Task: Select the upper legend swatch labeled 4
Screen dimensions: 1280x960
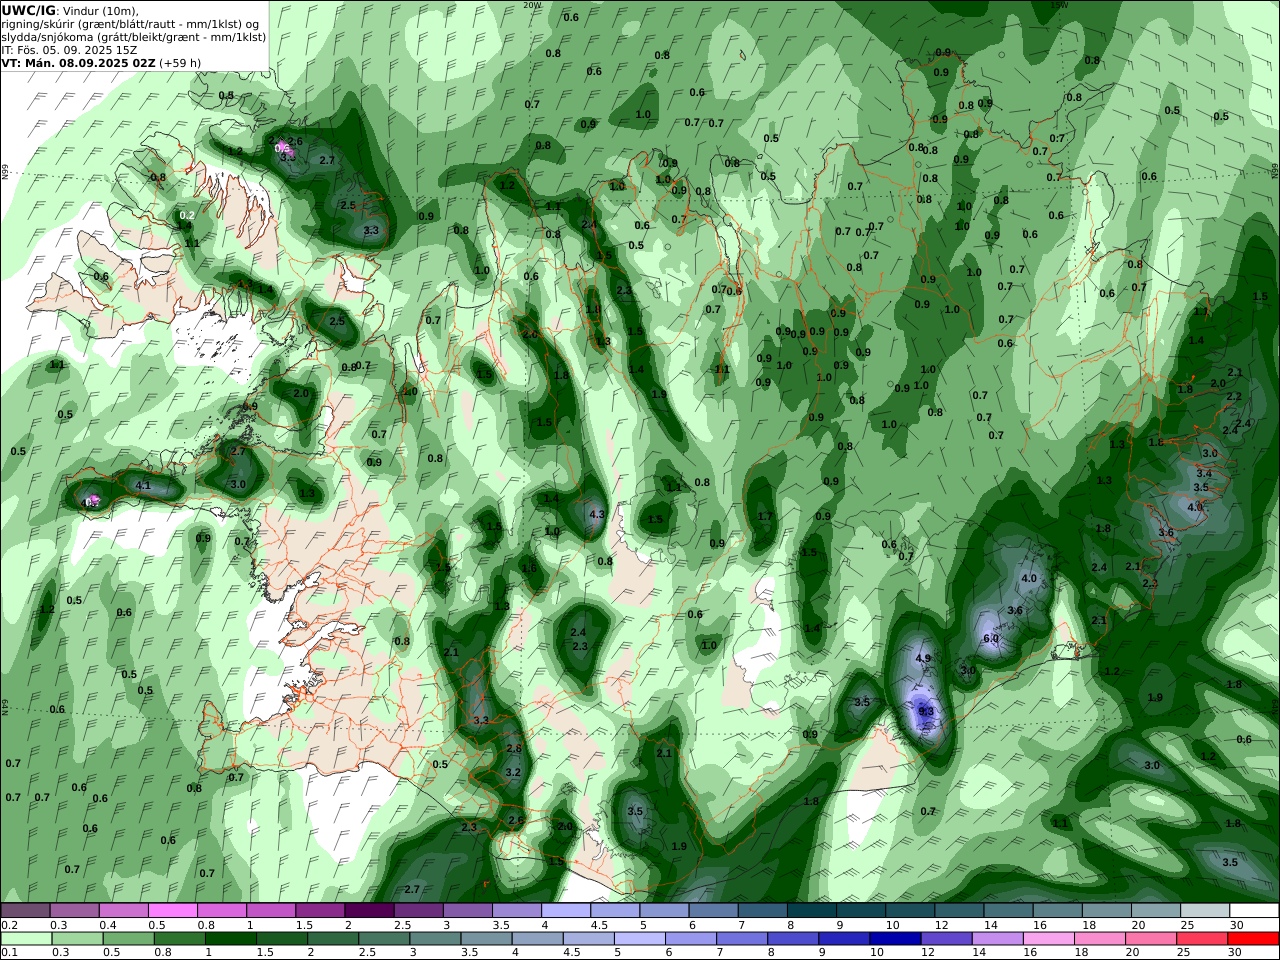Action: tap(566, 910)
